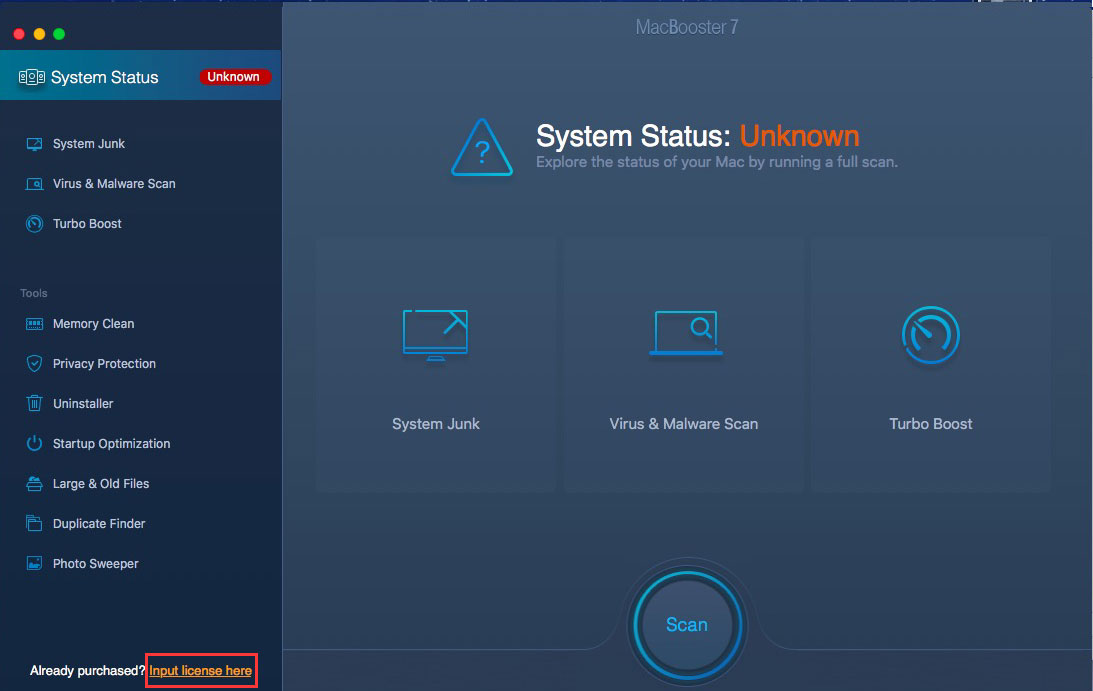The height and width of the screenshot is (691, 1093).
Task: Choose Turbo Boost in the sidebar
Action: click(x=87, y=224)
